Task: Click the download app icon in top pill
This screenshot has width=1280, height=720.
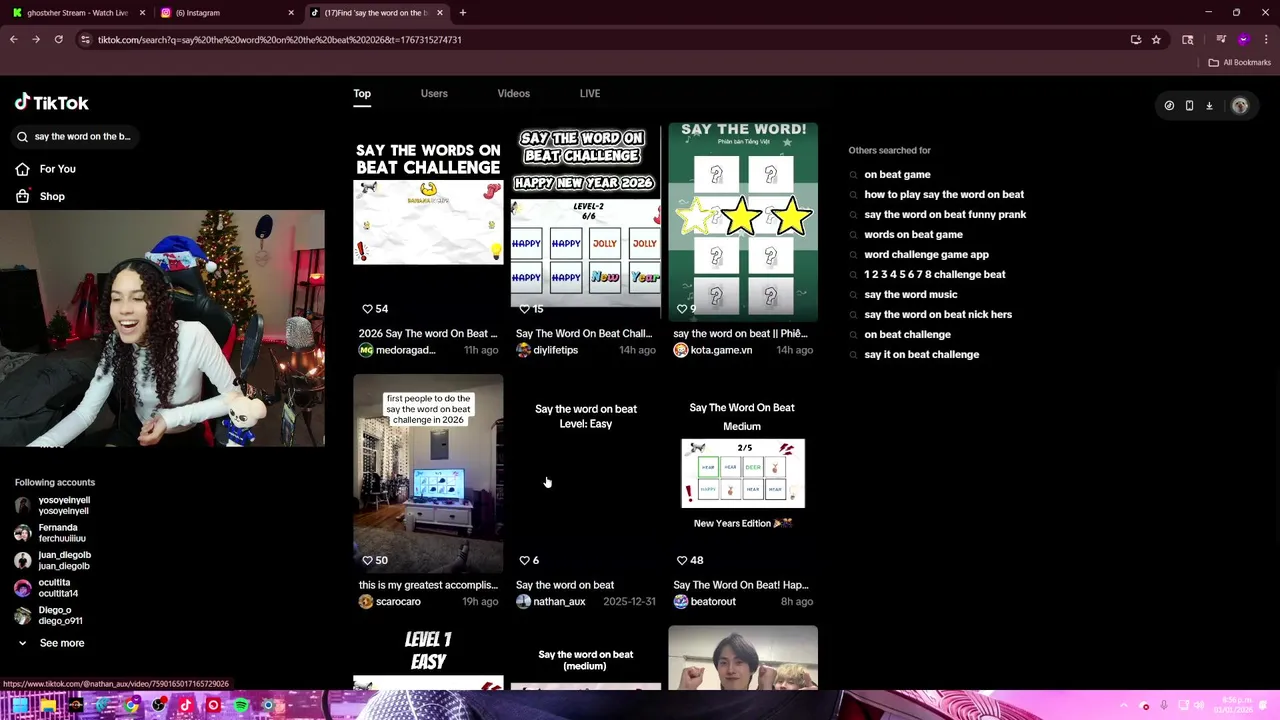Action: click(x=1209, y=105)
